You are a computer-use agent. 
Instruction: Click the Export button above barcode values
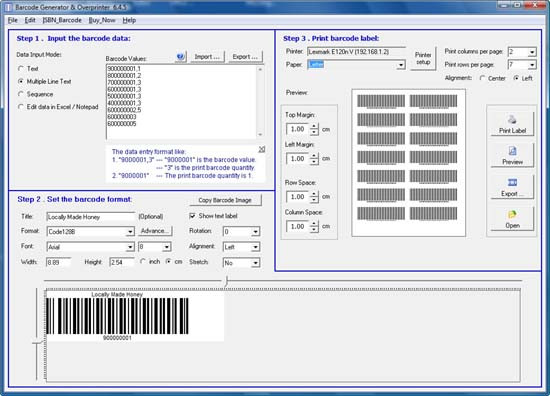[x=245, y=57]
